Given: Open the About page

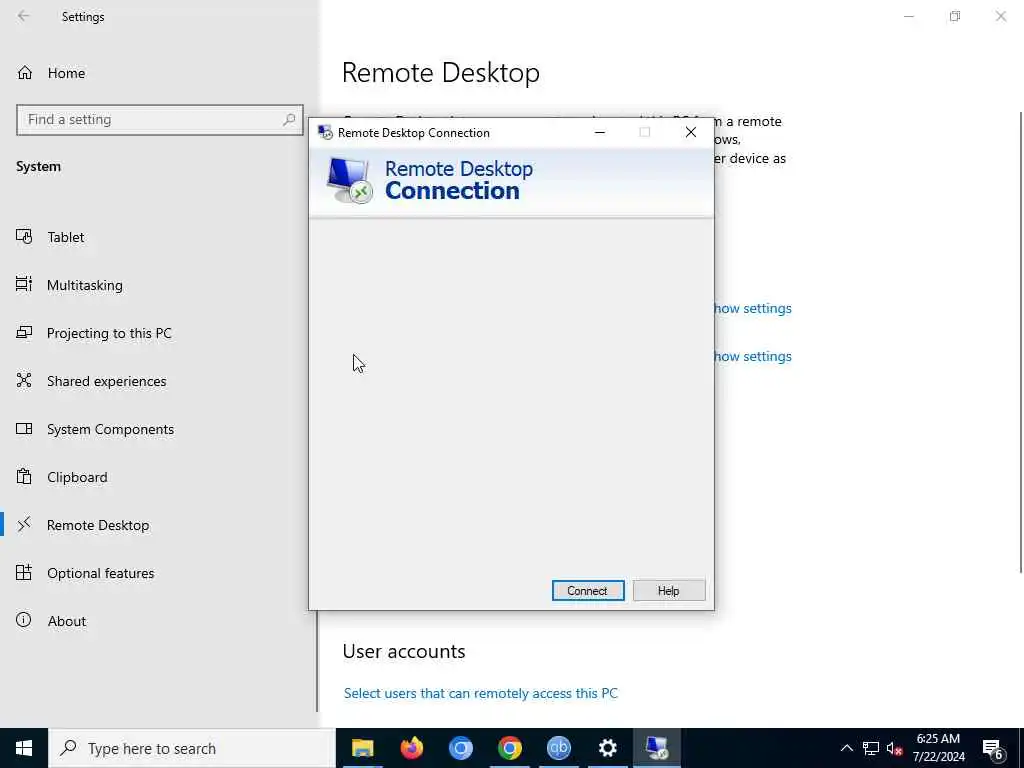Looking at the screenshot, I should coord(67,622).
